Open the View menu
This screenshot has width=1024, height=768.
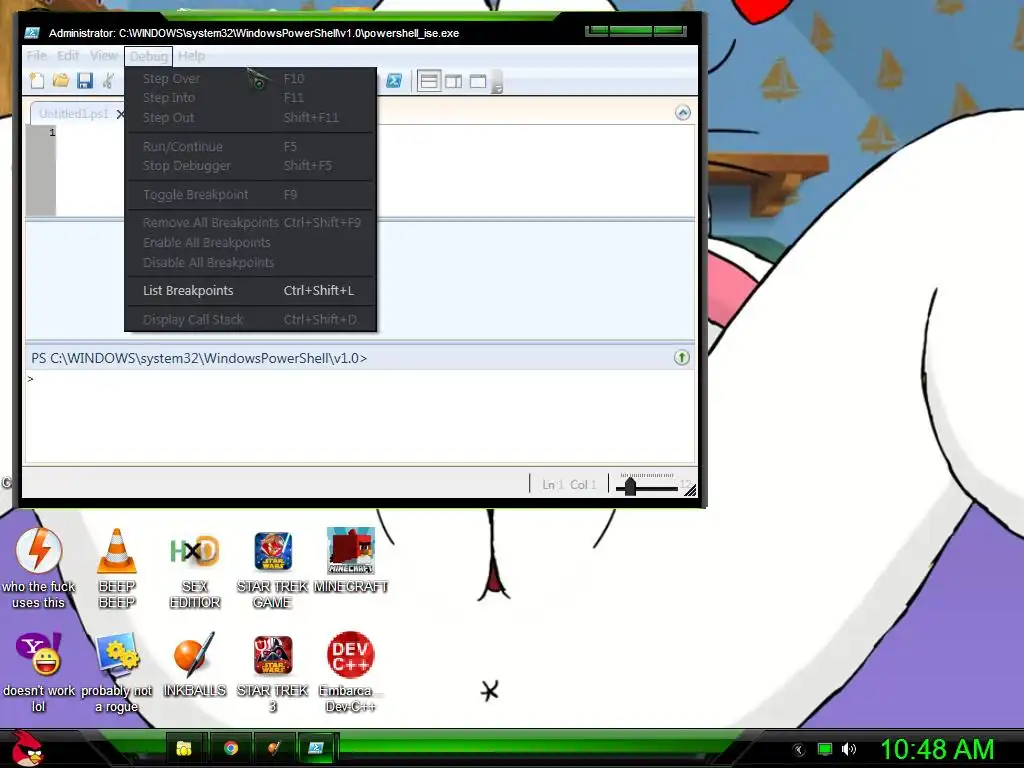click(x=104, y=56)
